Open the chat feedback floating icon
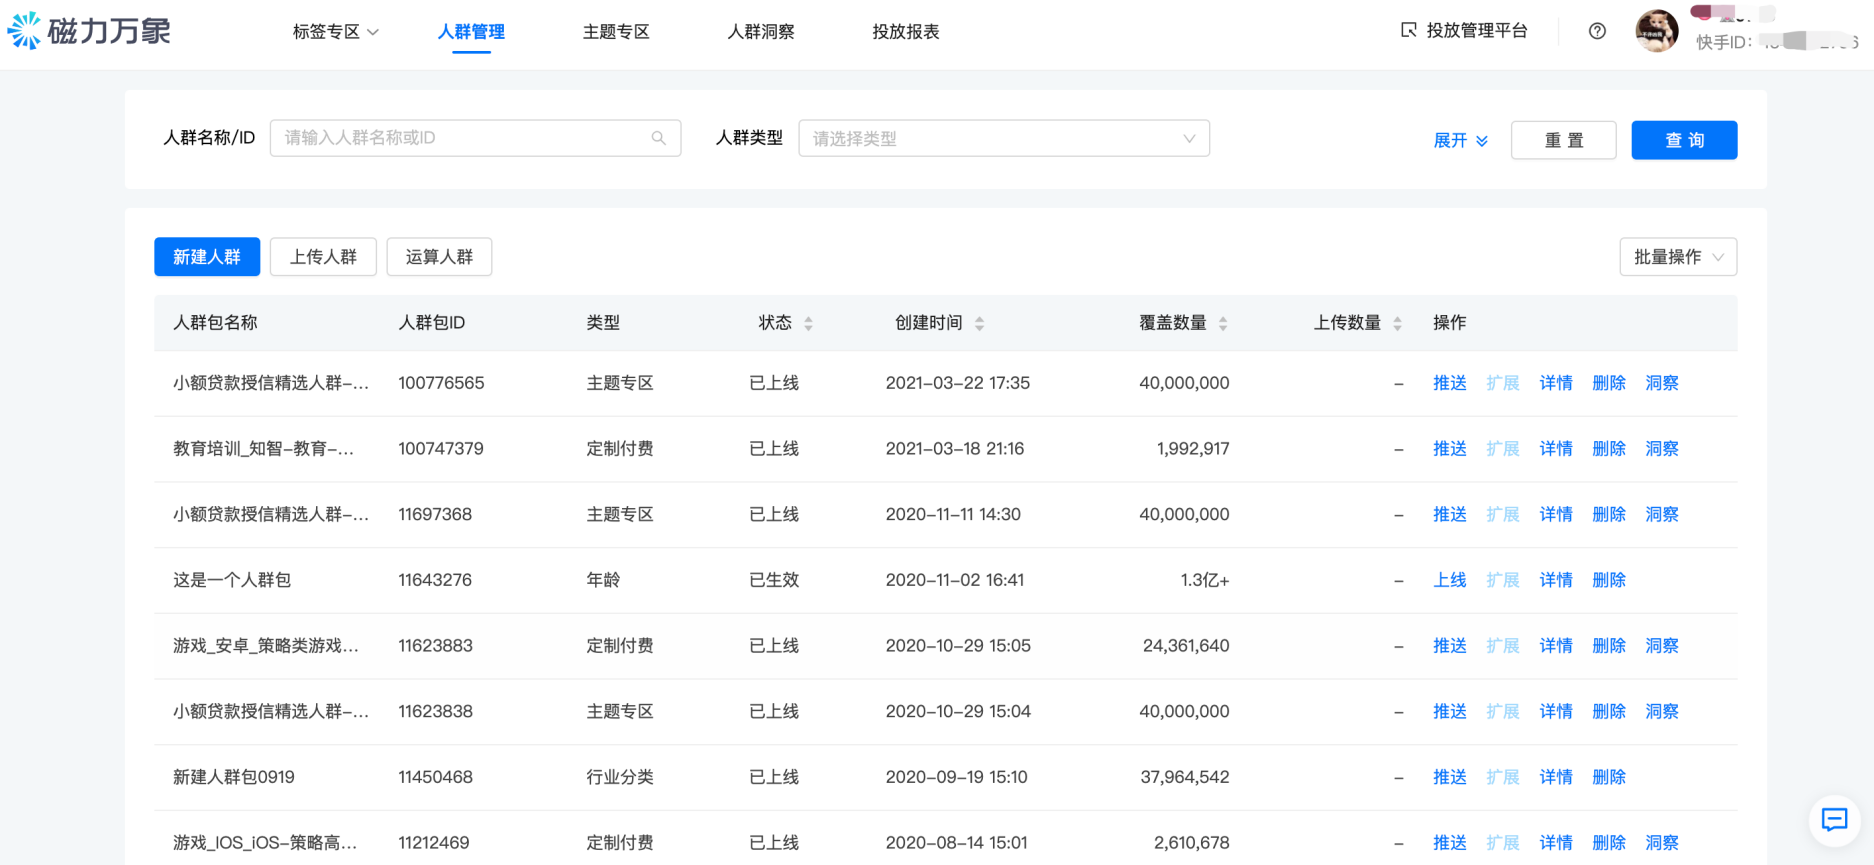This screenshot has height=865, width=1874. 1834,820
